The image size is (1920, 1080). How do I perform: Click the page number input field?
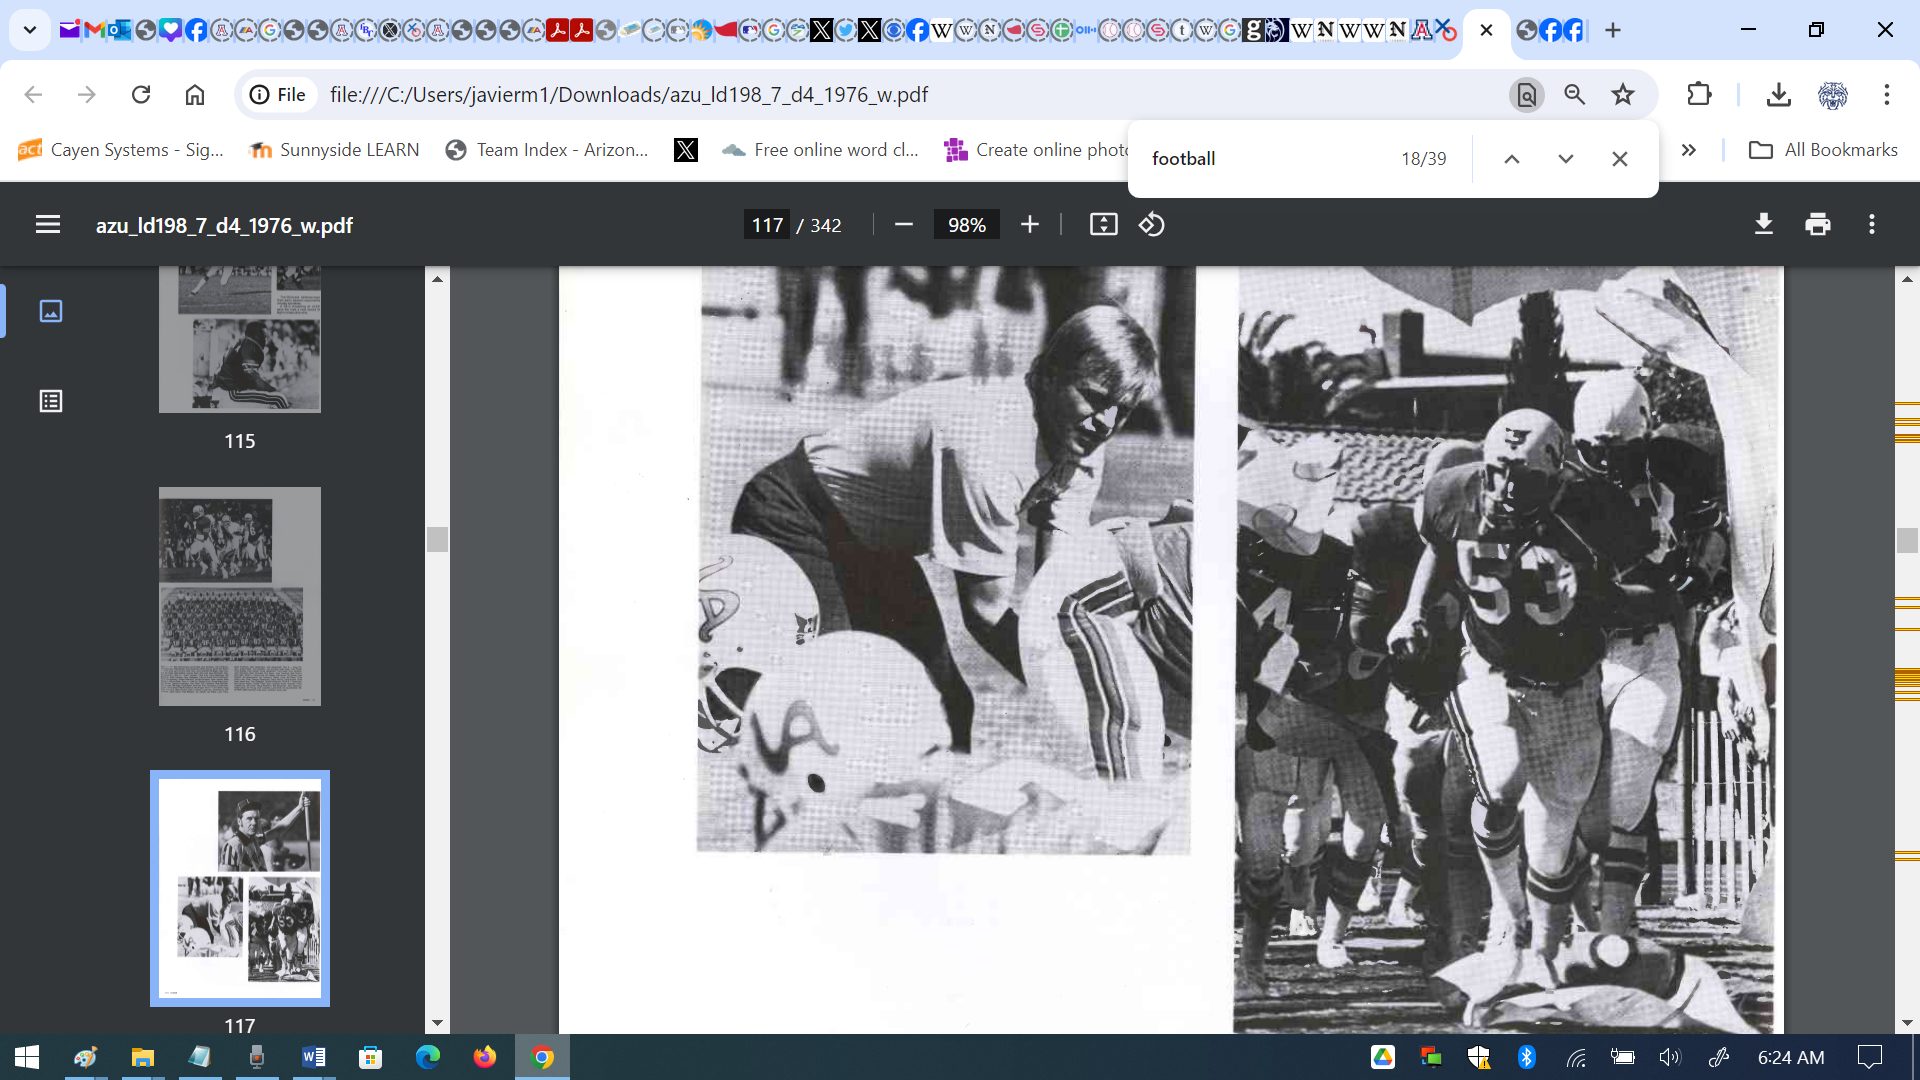(767, 225)
